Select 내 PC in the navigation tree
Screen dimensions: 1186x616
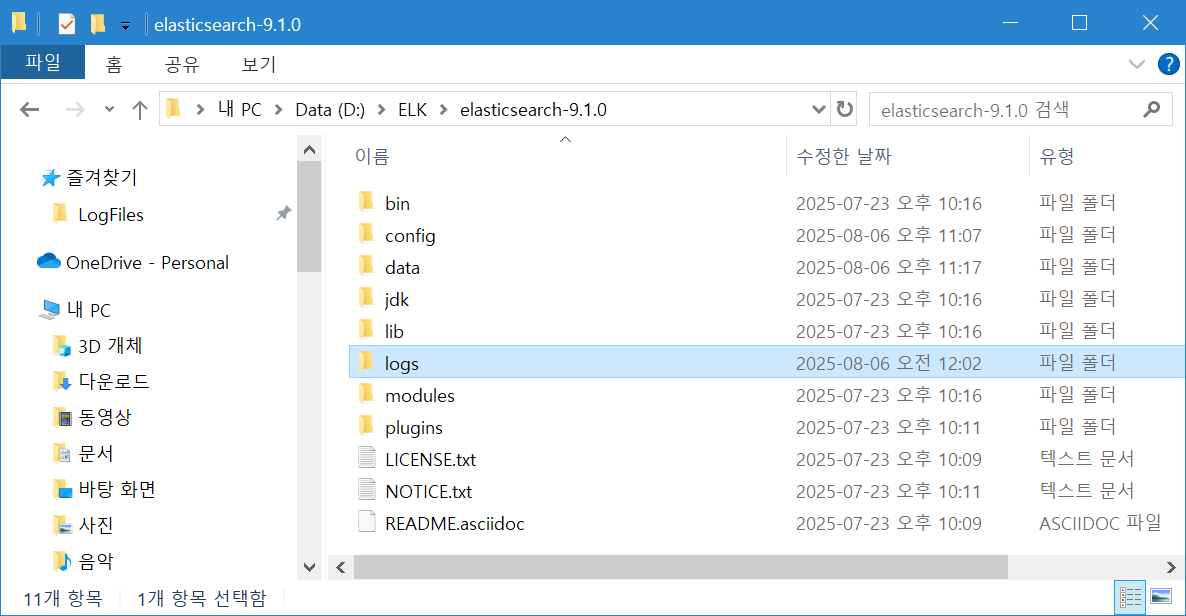88,310
